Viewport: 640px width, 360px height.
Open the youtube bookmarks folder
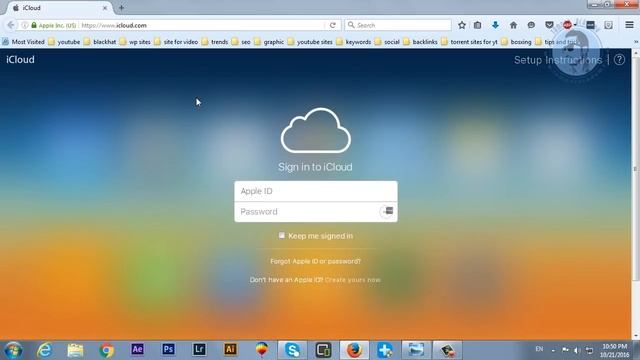tap(64, 42)
